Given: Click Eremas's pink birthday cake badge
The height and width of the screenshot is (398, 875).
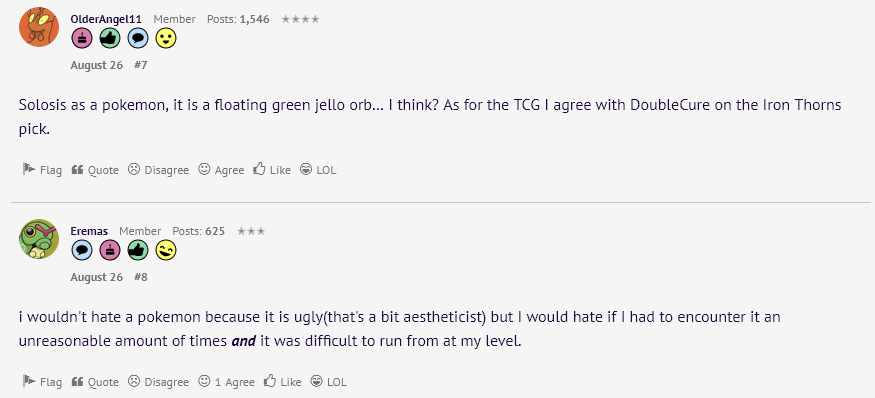Looking at the screenshot, I should point(110,251).
